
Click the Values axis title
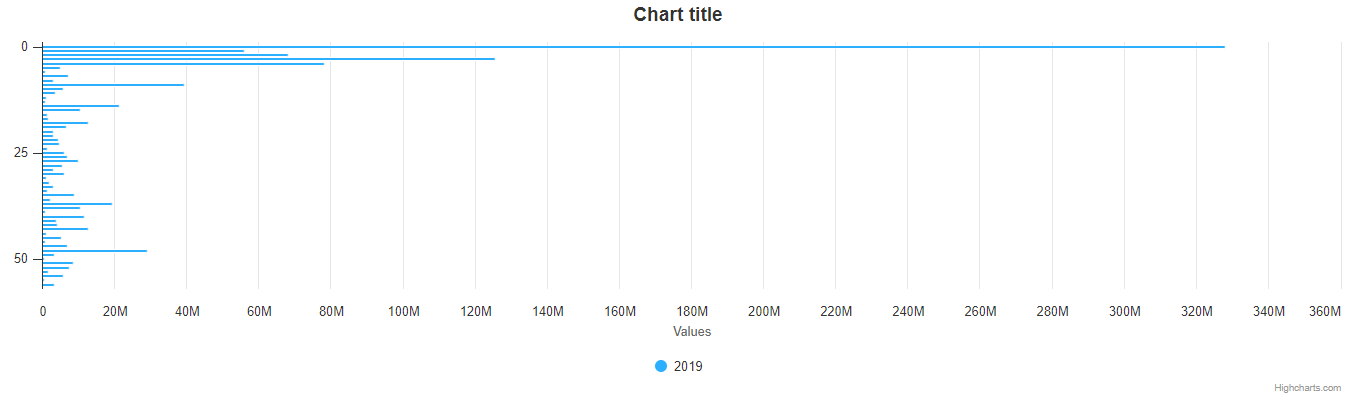click(692, 331)
